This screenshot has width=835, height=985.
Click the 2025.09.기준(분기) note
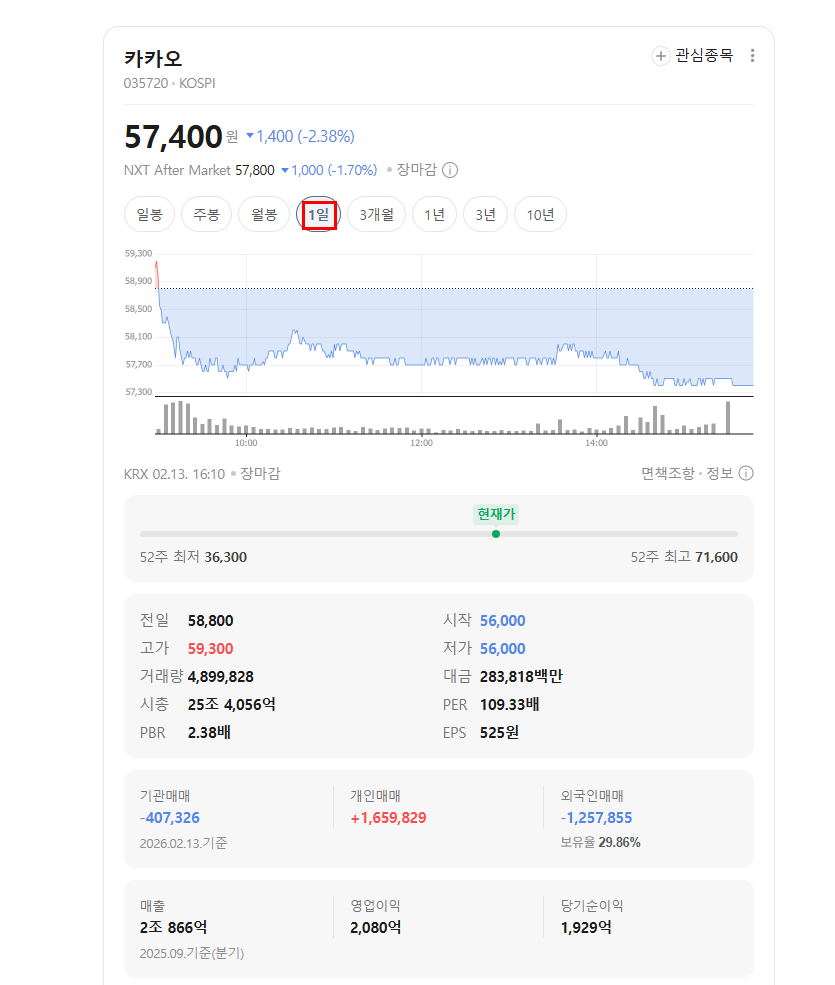(192, 954)
